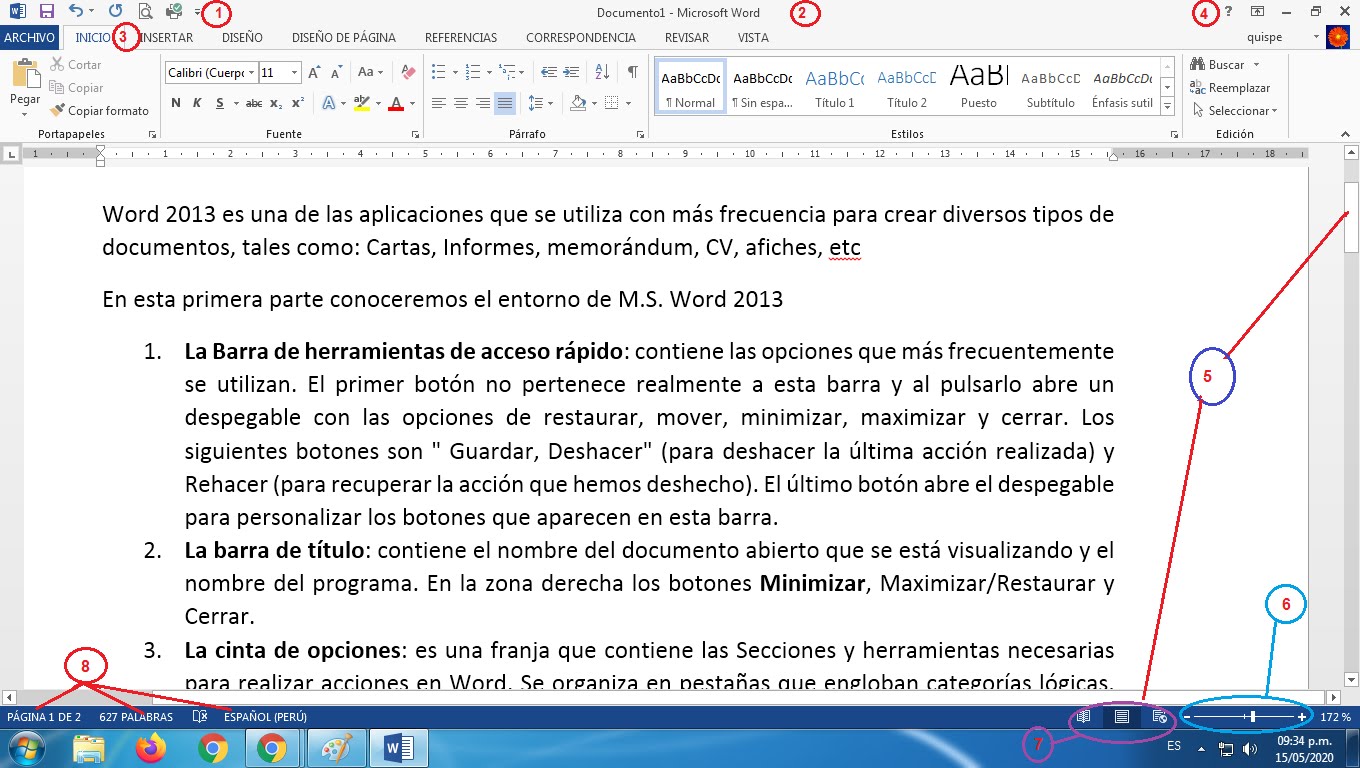Apply text highlight color
This screenshot has height=768, width=1360.
362,102
